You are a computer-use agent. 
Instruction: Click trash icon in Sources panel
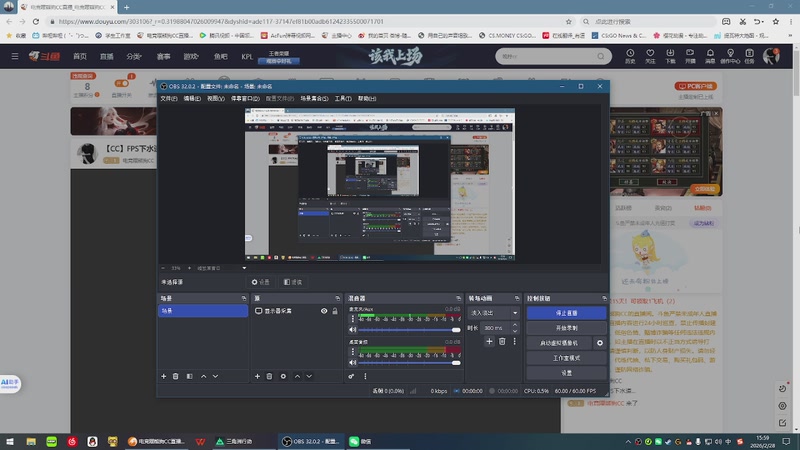[x=269, y=377]
